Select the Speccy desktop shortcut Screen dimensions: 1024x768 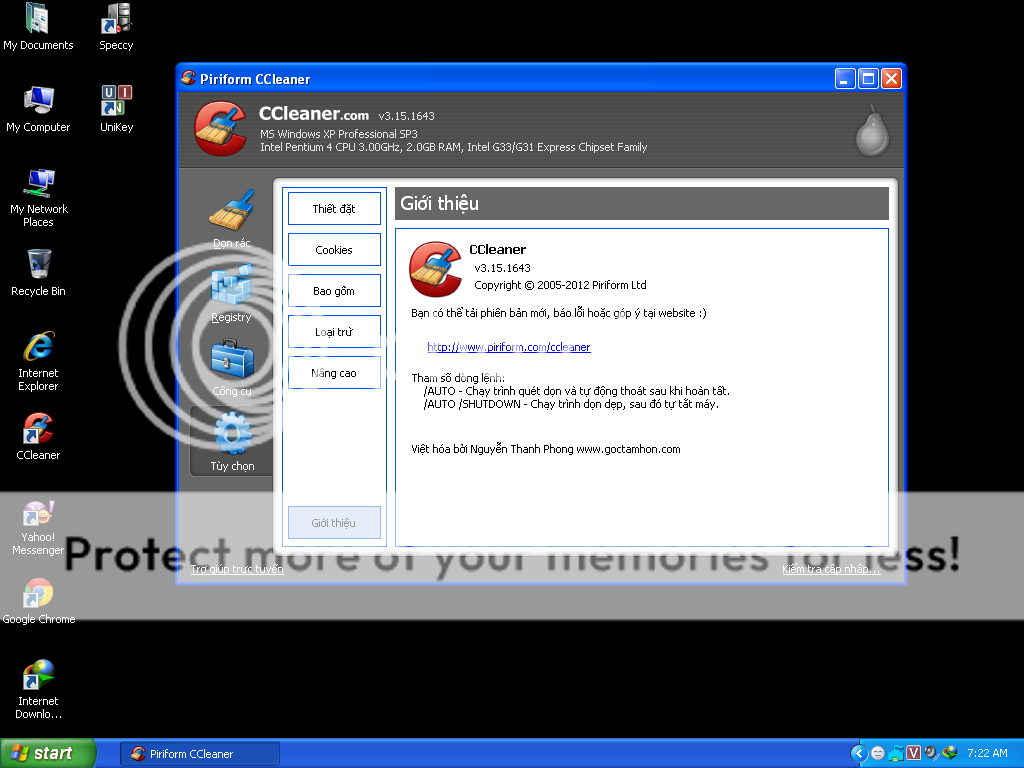coord(116,27)
